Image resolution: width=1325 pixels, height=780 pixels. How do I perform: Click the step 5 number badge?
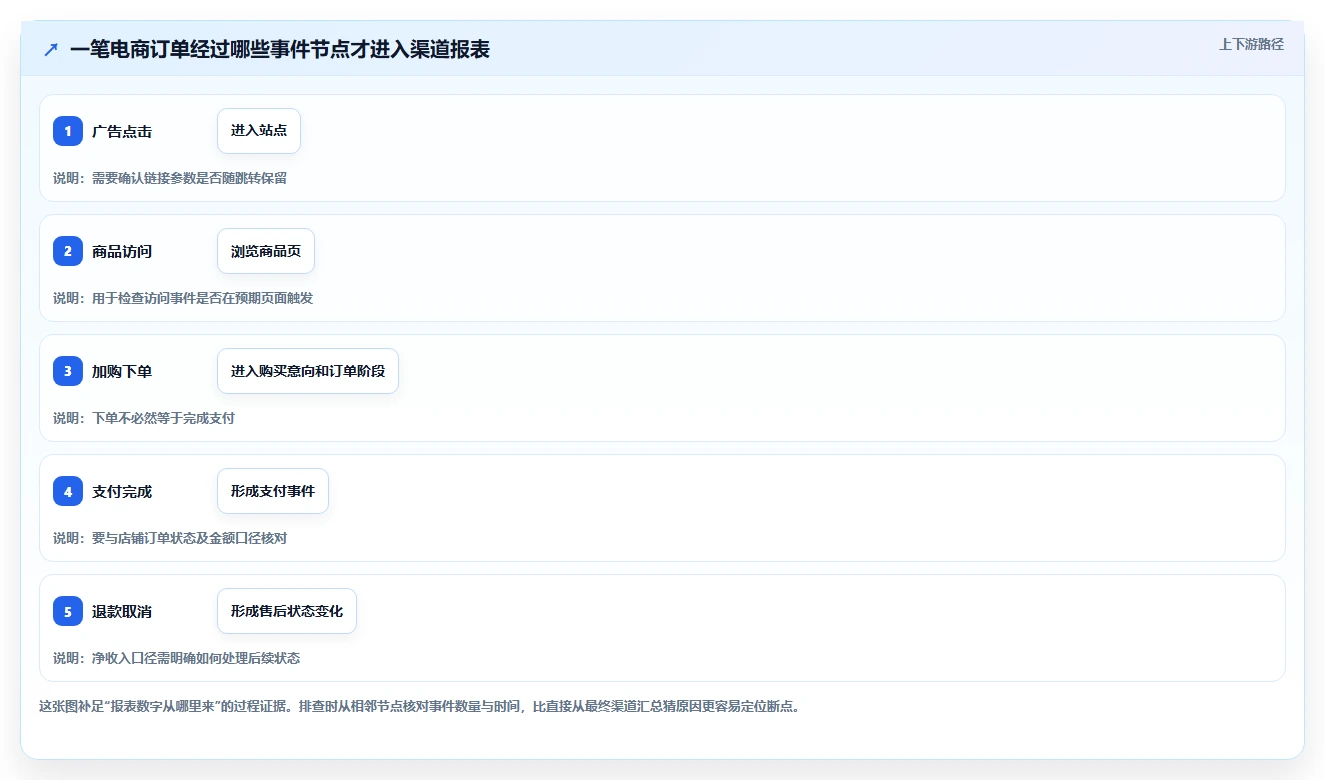[68, 611]
